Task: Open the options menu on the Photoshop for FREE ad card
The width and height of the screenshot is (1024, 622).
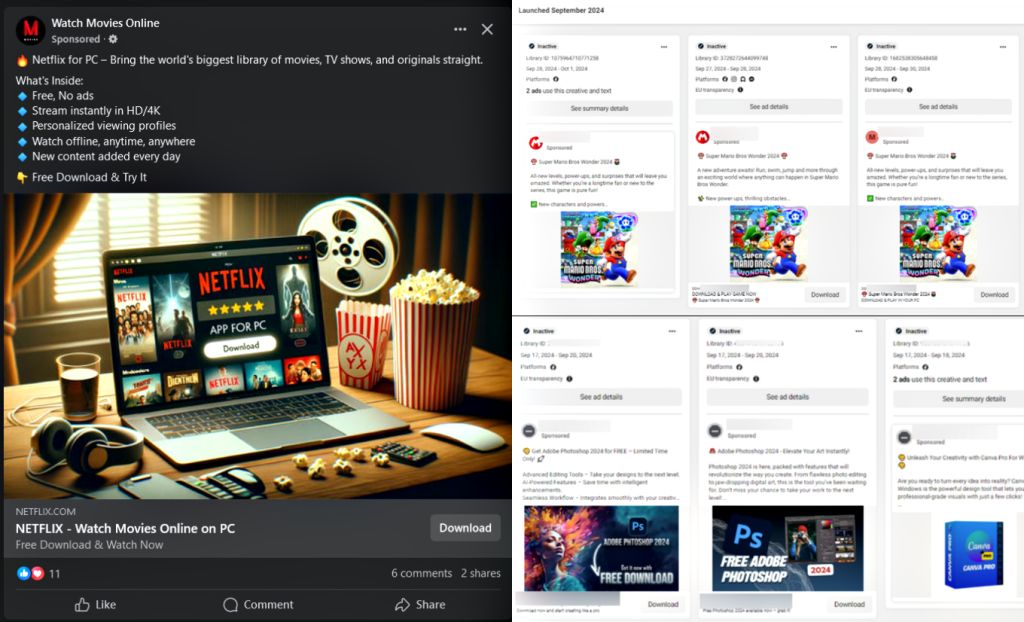Action: click(x=672, y=331)
